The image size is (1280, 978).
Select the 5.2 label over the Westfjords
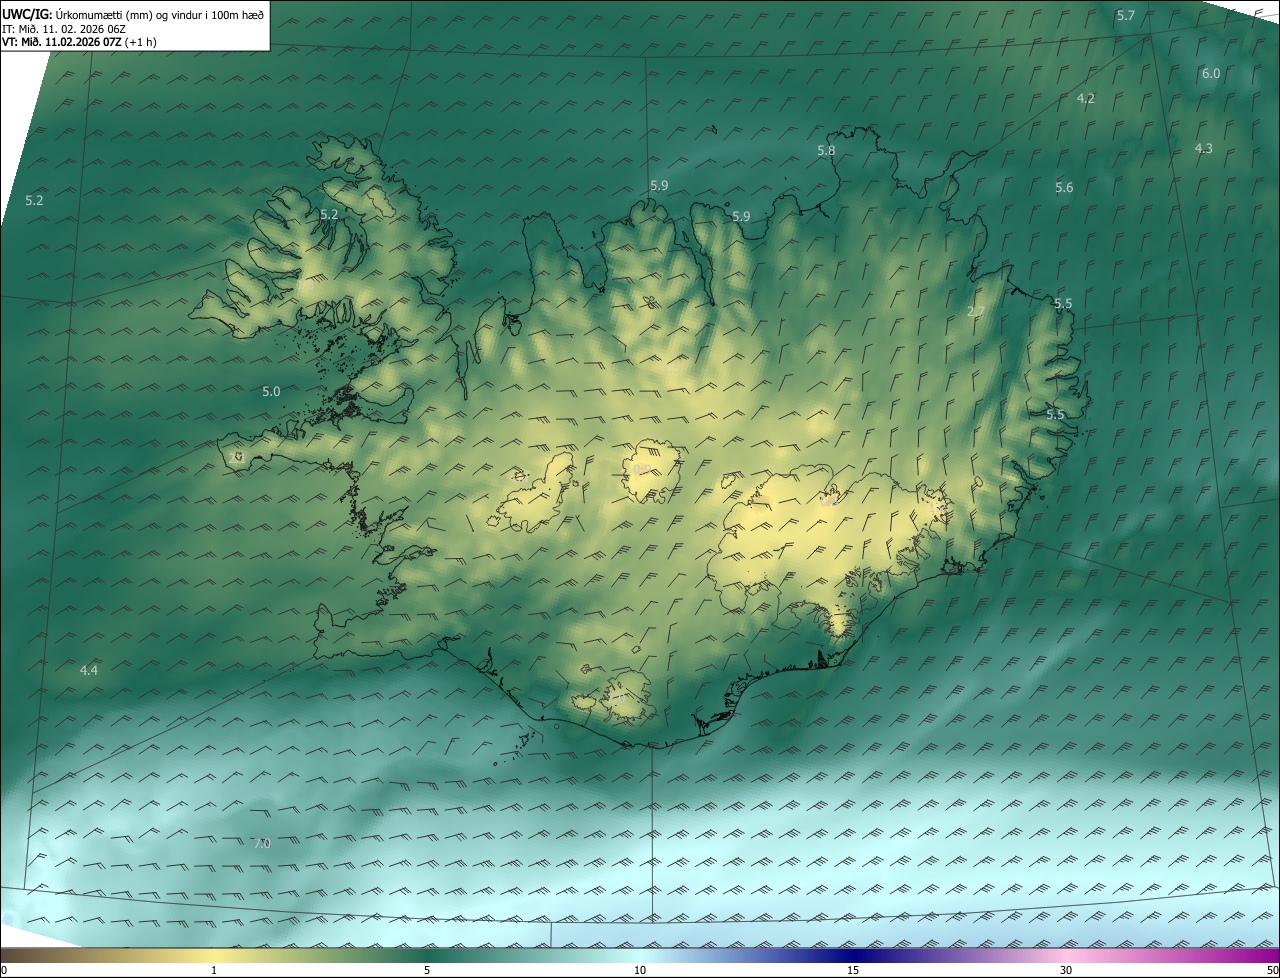pyautogui.click(x=329, y=214)
